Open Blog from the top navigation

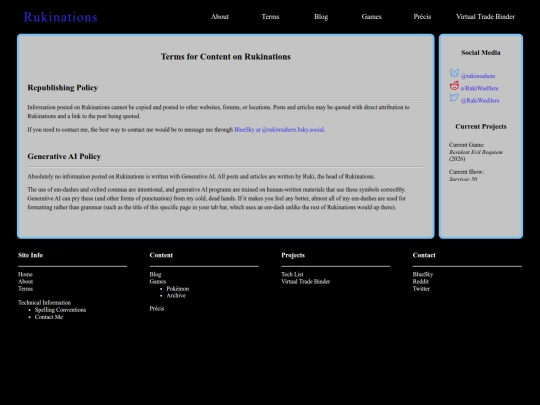321,17
